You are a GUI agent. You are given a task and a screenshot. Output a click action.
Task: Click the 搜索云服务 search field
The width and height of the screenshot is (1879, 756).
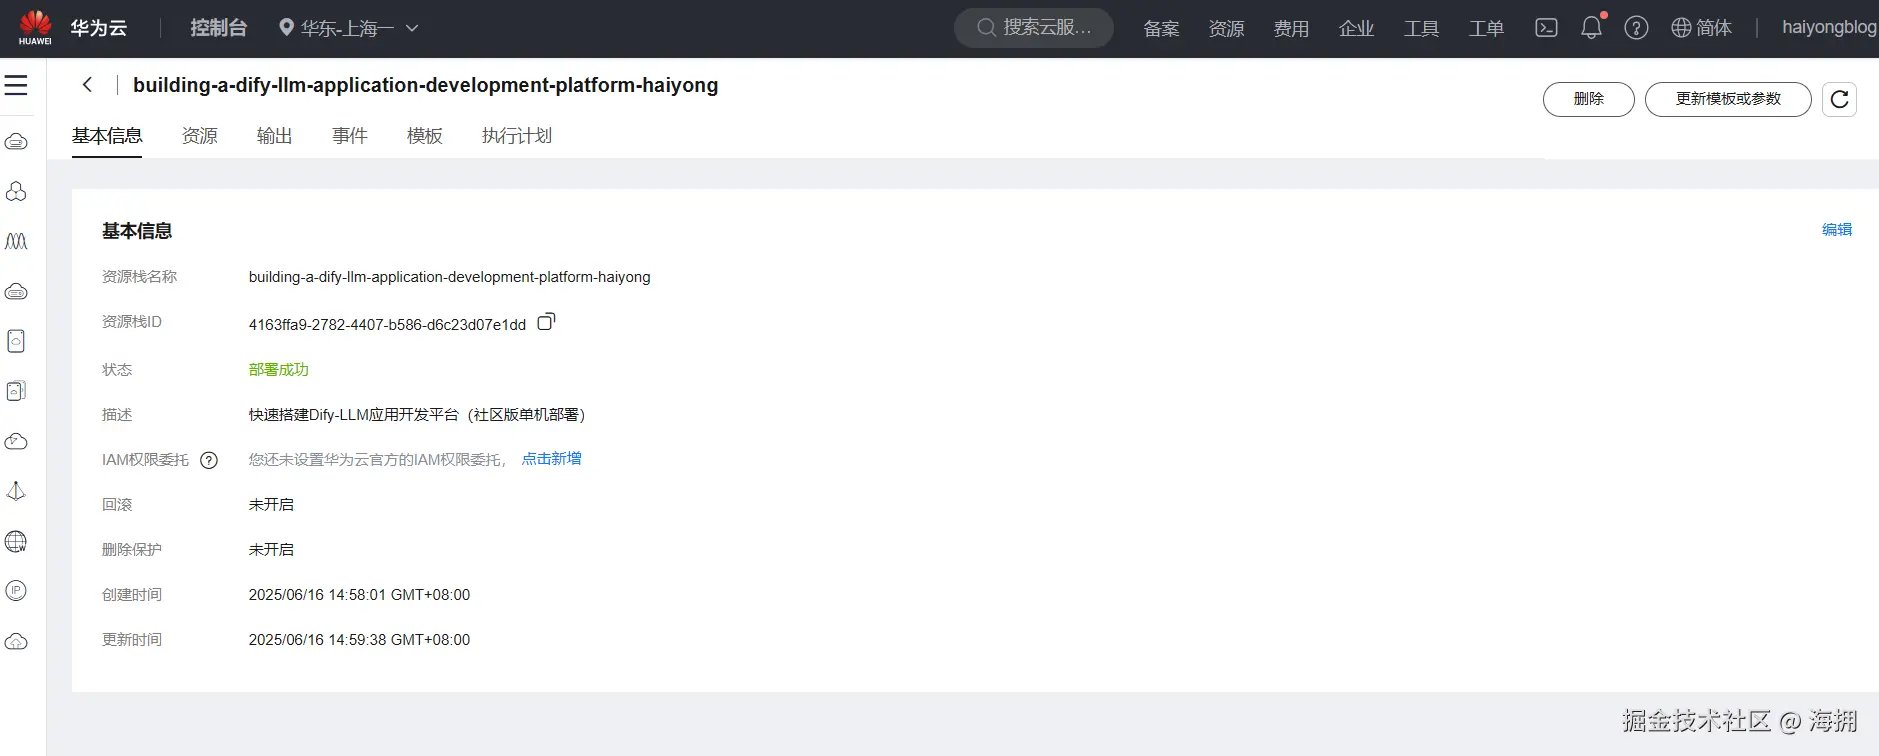[x=1034, y=28]
